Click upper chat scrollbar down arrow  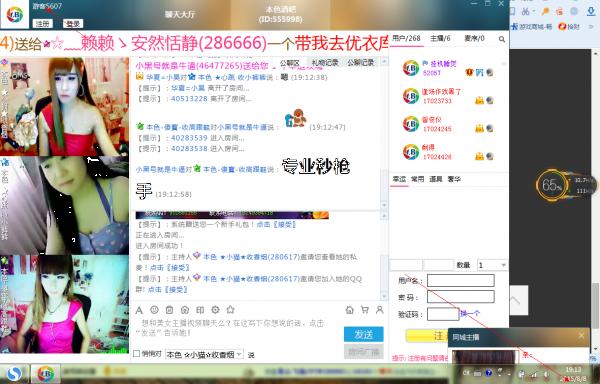385,205
